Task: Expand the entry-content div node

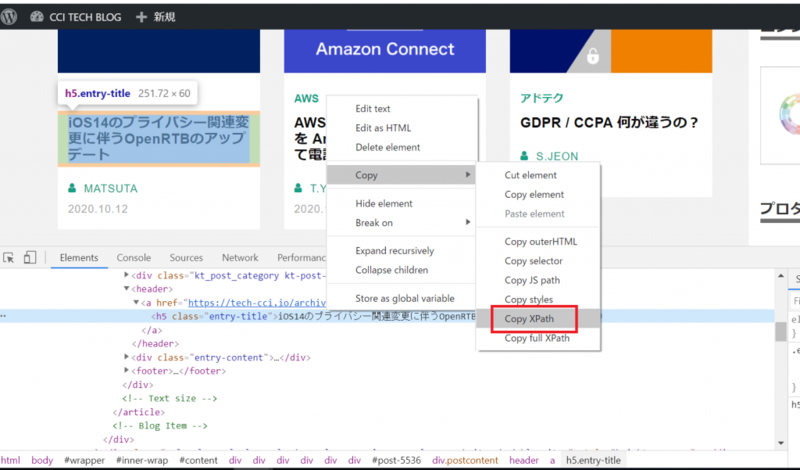Action: pyautogui.click(x=127, y=357)
